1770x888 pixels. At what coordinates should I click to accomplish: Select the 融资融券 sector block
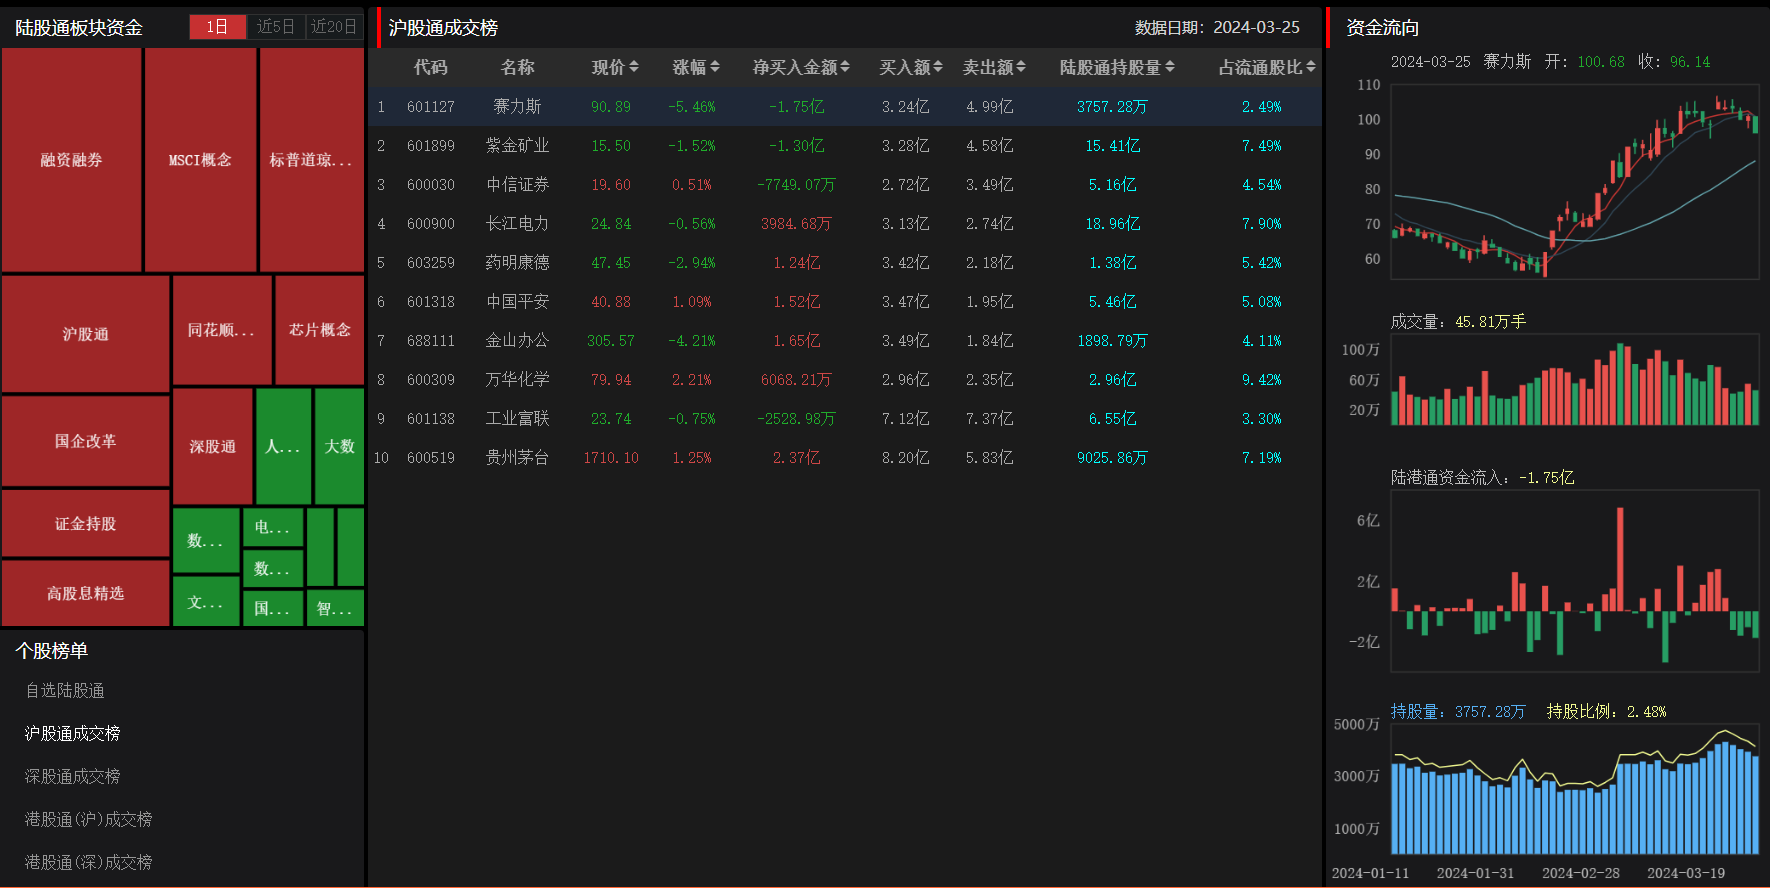click(x=72, y=160)
